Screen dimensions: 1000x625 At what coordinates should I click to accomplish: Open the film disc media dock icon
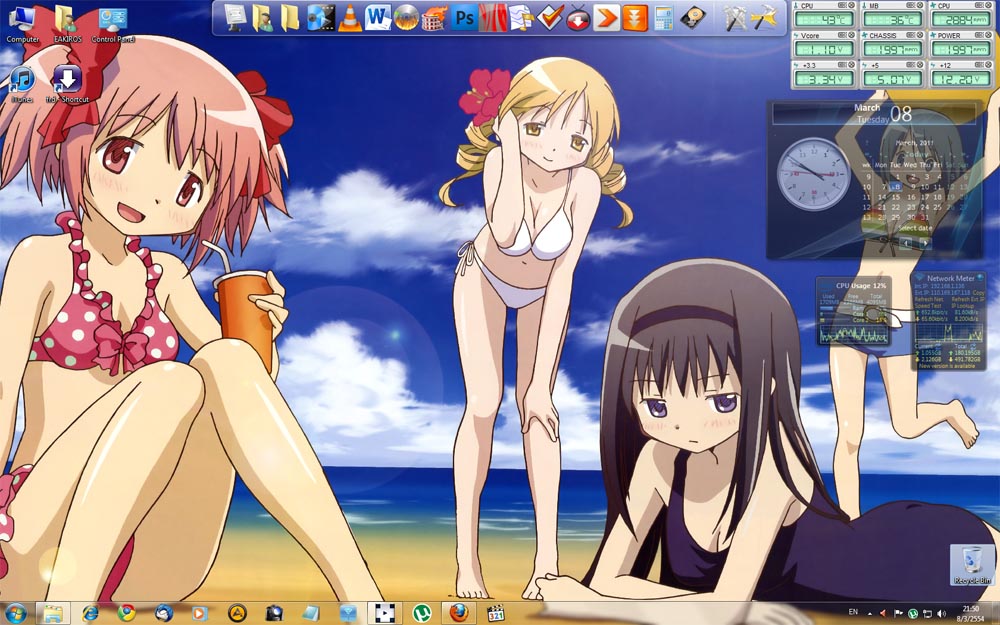point(320,18)
